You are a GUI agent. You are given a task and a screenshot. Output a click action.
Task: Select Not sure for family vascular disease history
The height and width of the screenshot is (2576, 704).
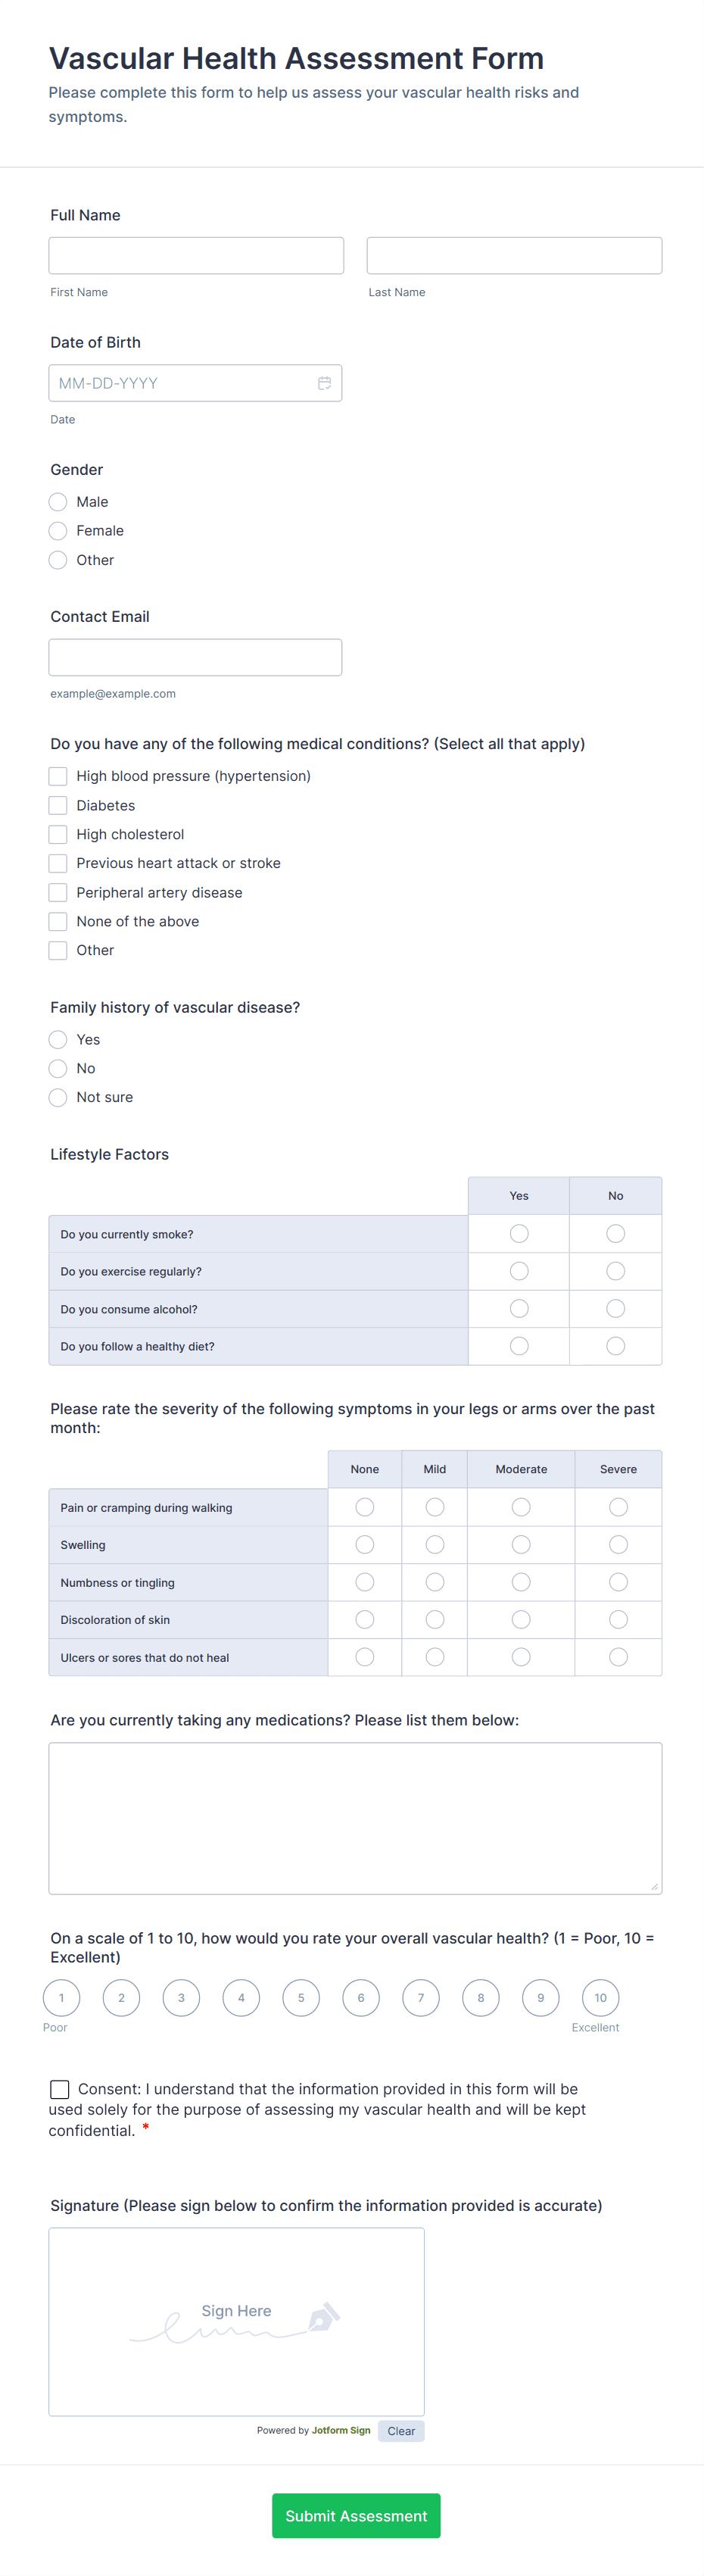point(58,1097)
